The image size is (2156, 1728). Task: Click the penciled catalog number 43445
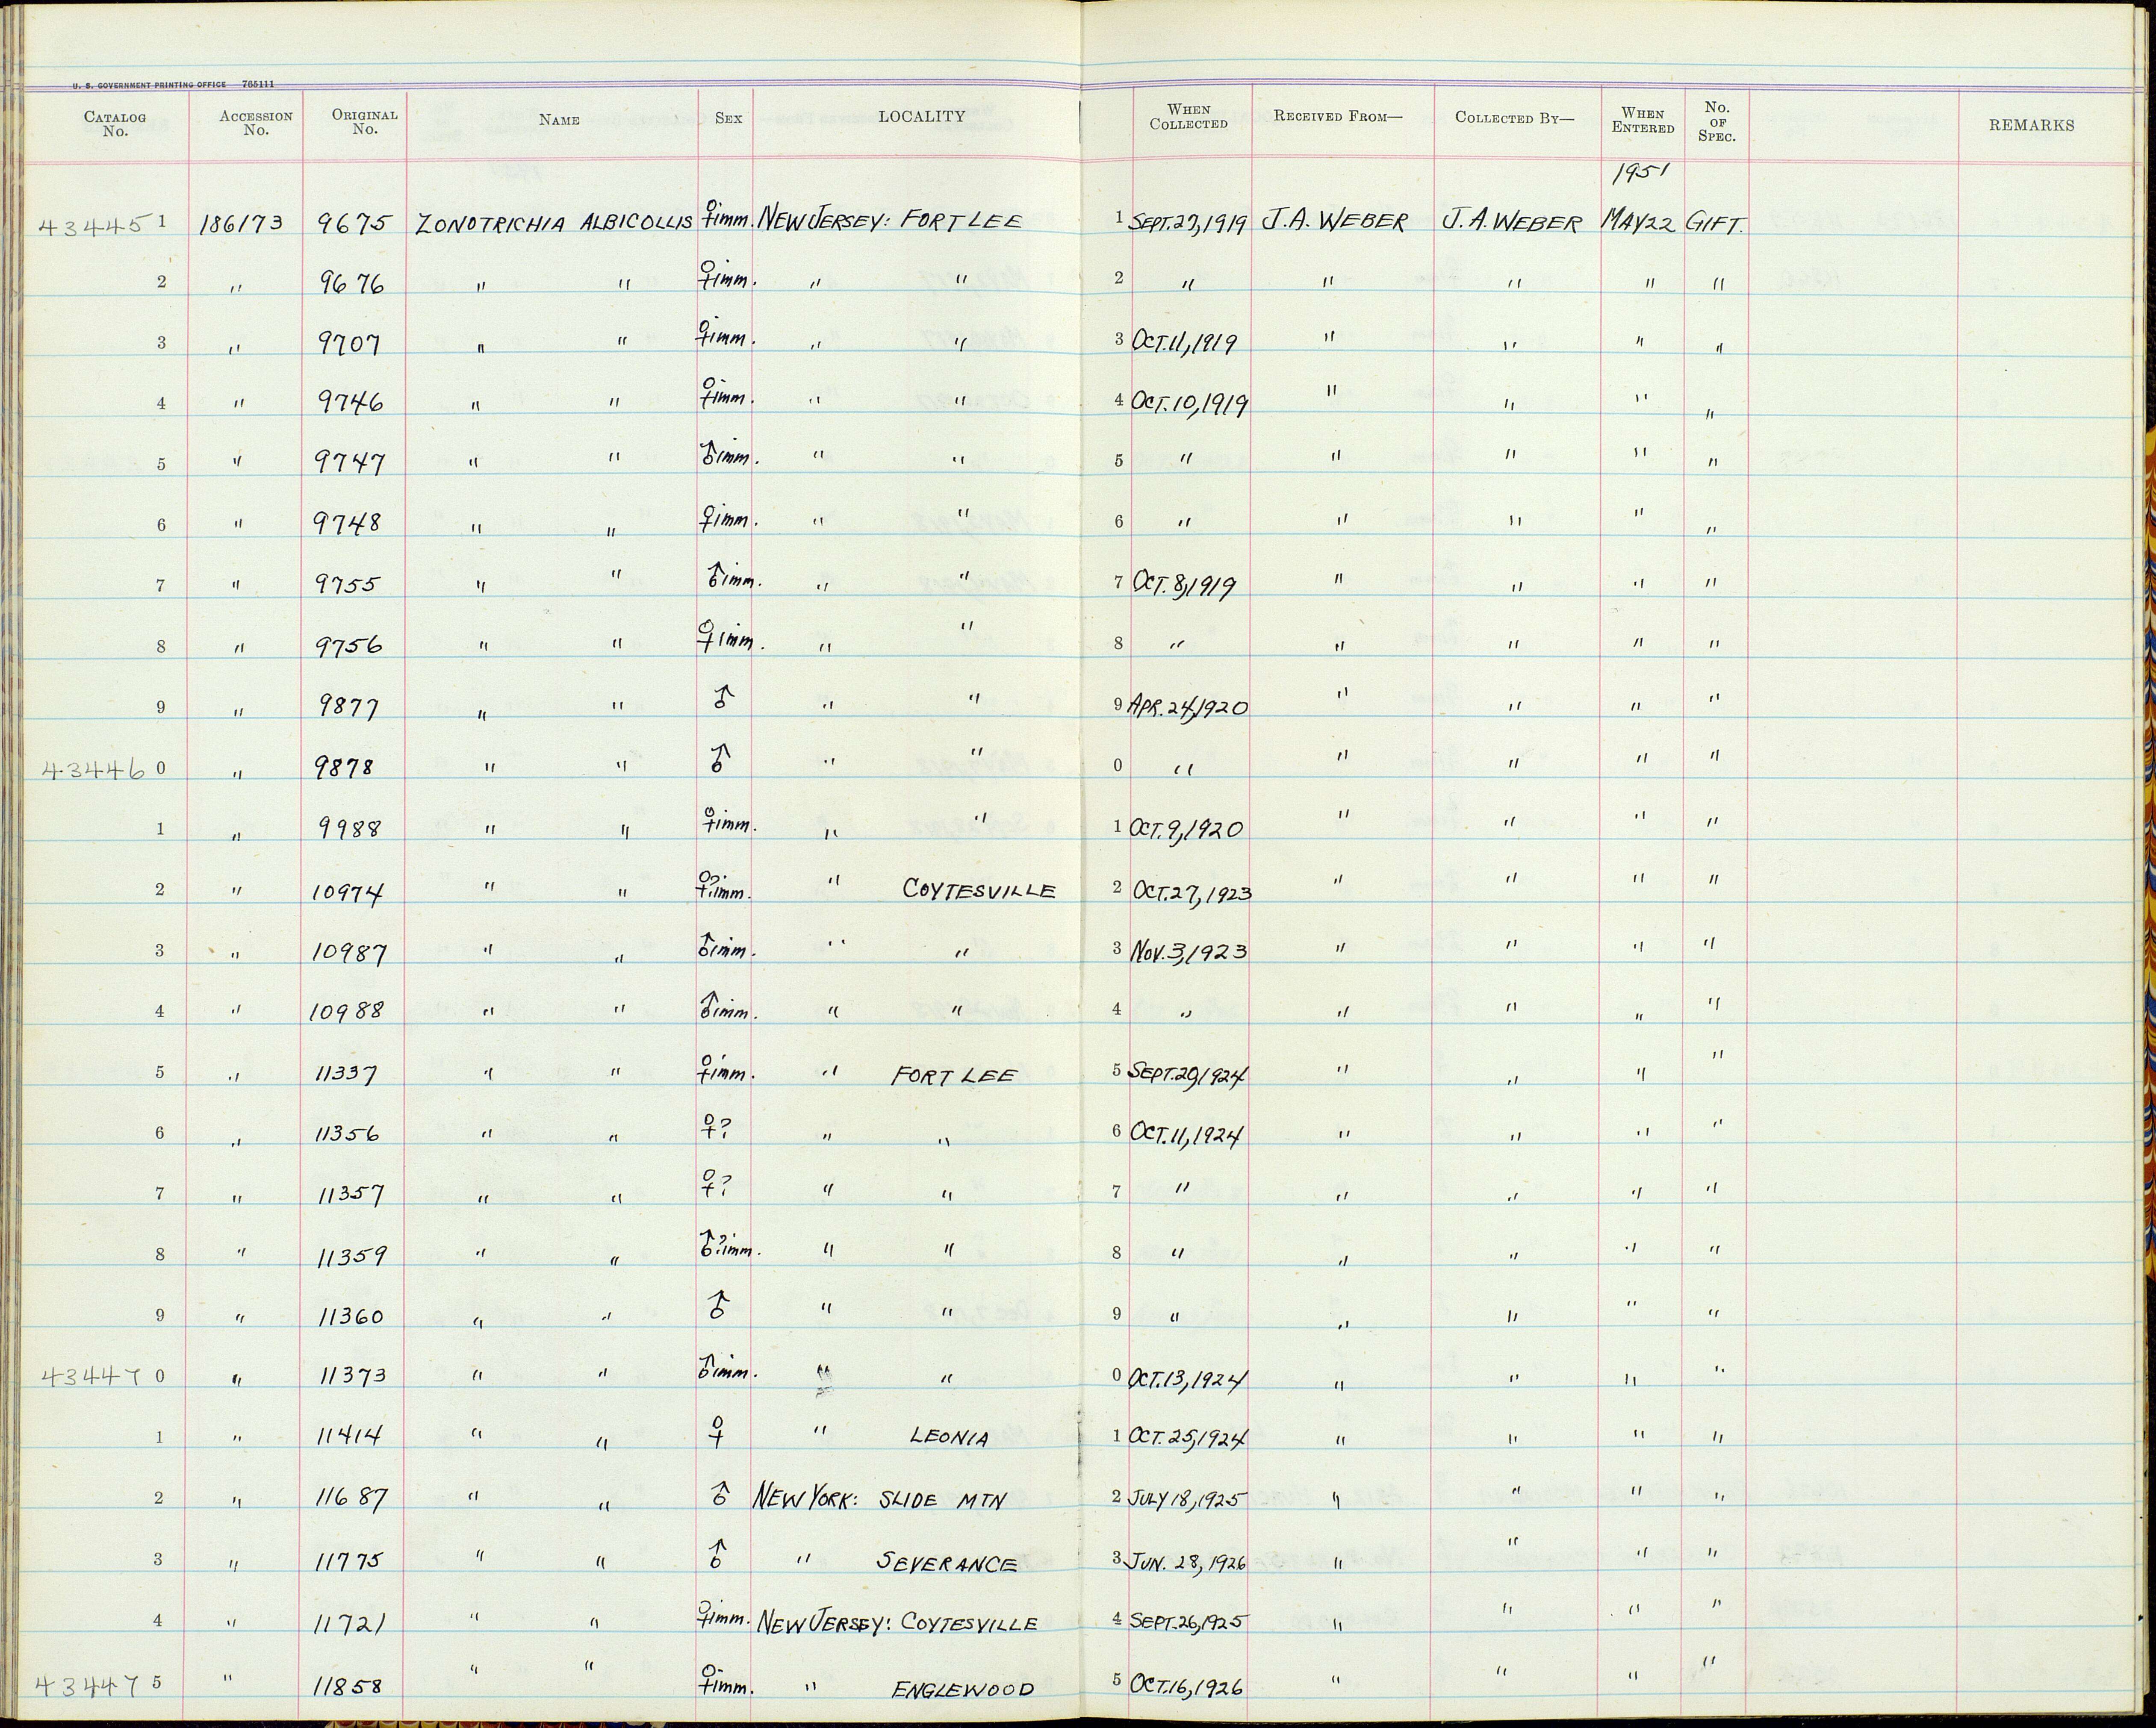[x=95, y=224]
